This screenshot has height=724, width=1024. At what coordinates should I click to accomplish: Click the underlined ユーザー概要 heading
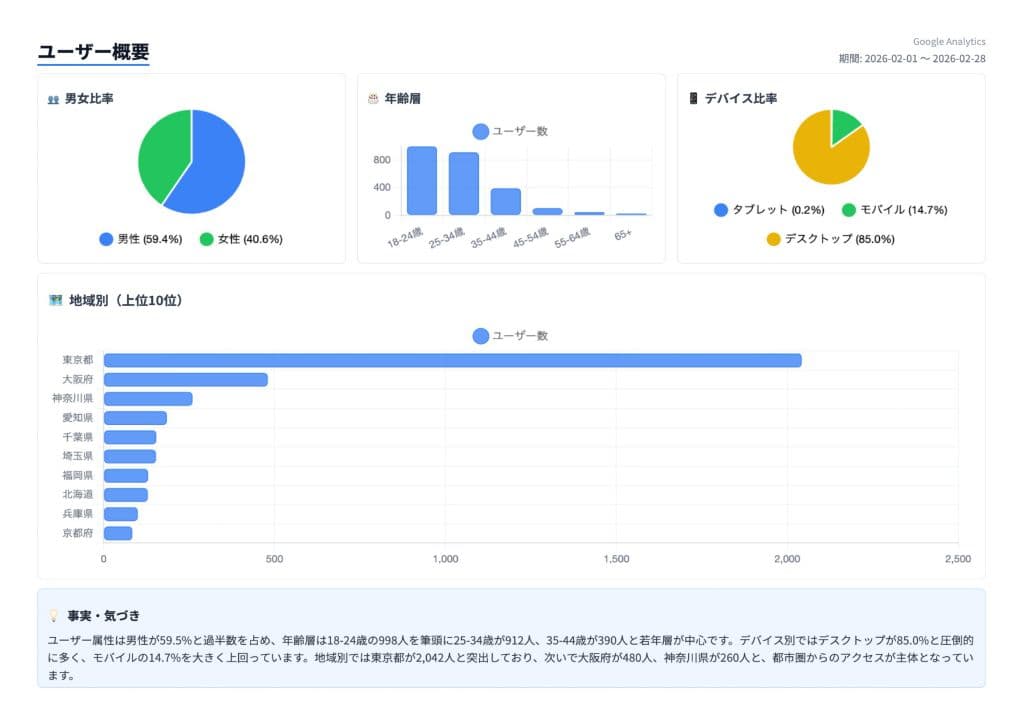94,48
